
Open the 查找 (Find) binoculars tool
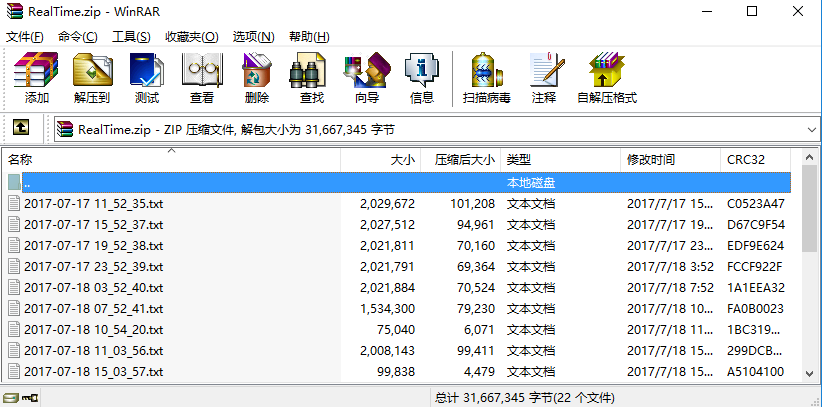pyautogui.click(x=312, y=78)
